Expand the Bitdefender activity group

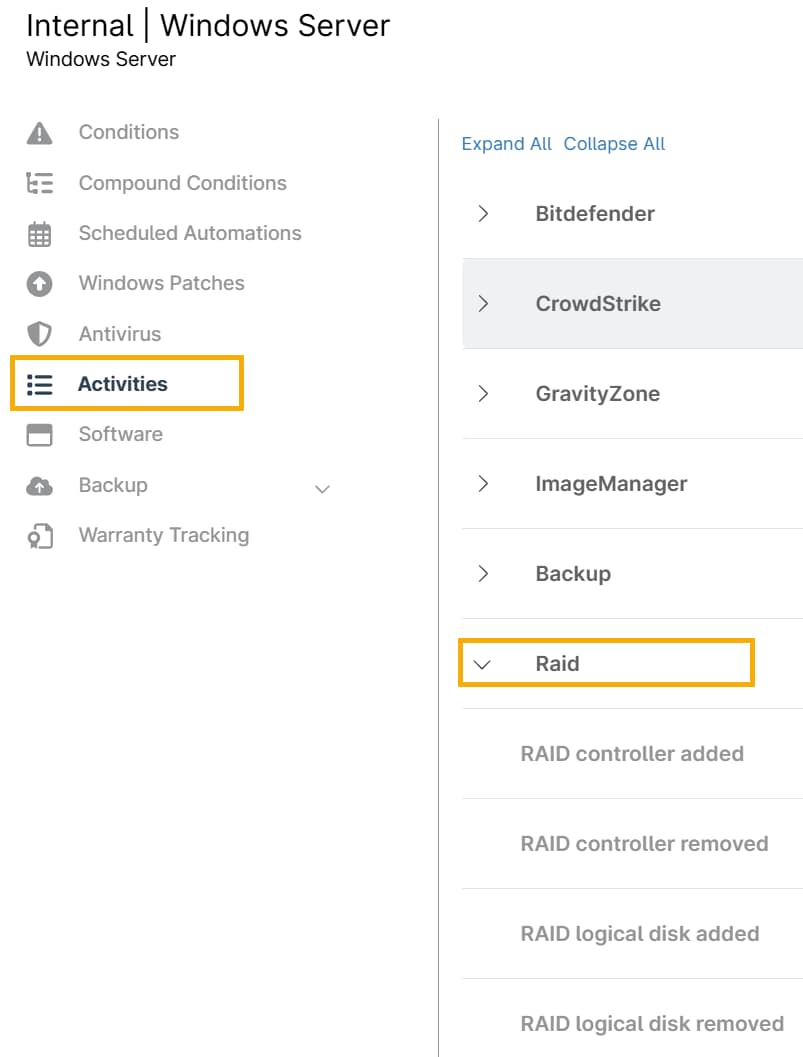click(483, 213)
